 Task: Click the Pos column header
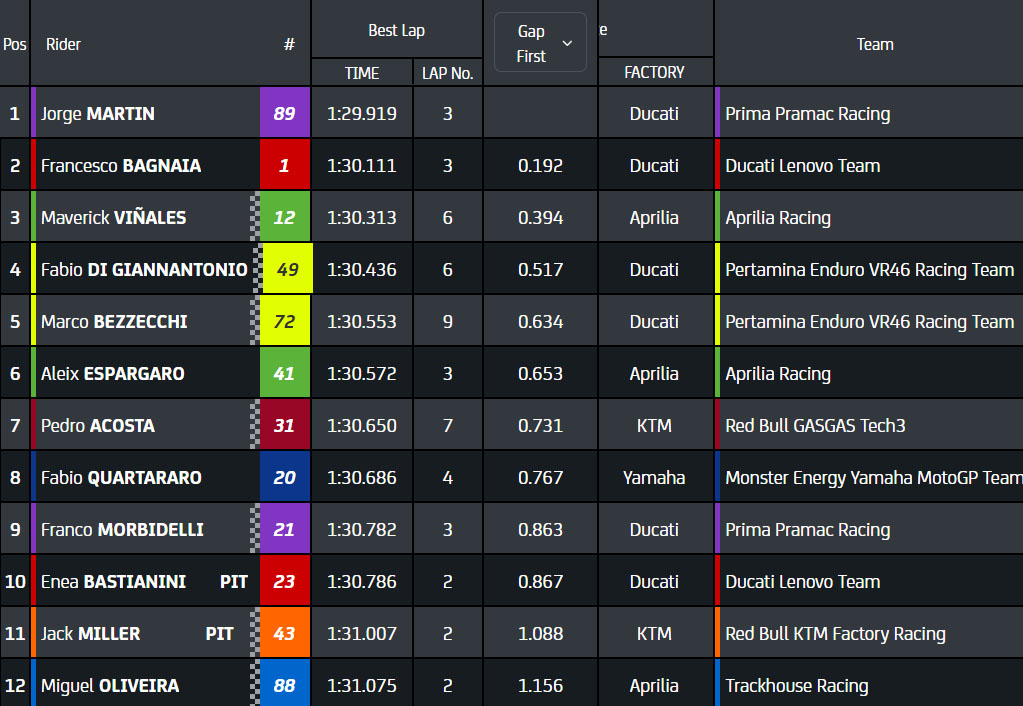pos(15,44)
